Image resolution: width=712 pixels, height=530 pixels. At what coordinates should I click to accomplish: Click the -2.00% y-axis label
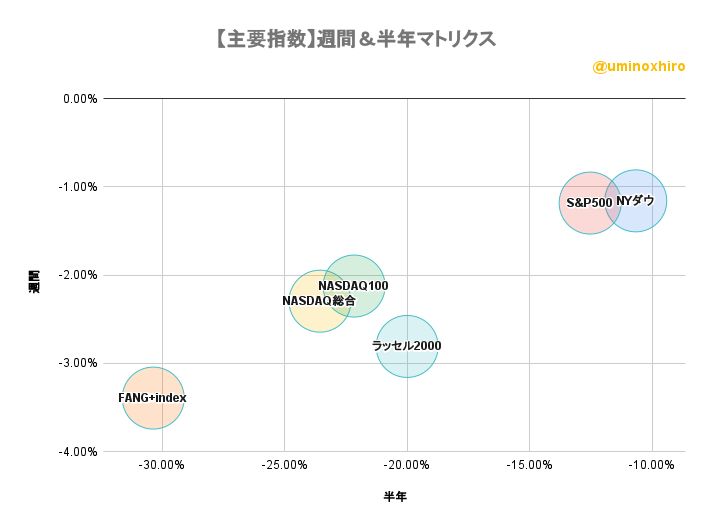78,275
